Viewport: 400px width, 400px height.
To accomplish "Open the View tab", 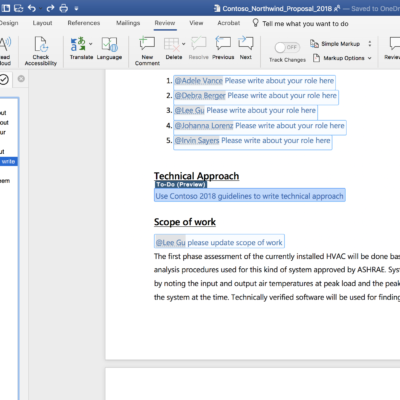I will point(196,23).
